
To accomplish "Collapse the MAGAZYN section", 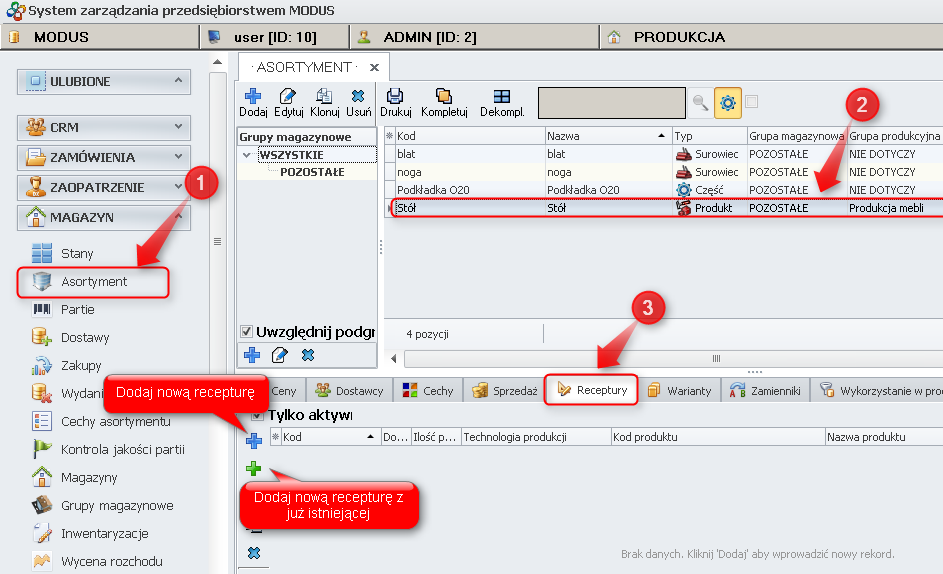I will 179,217.
